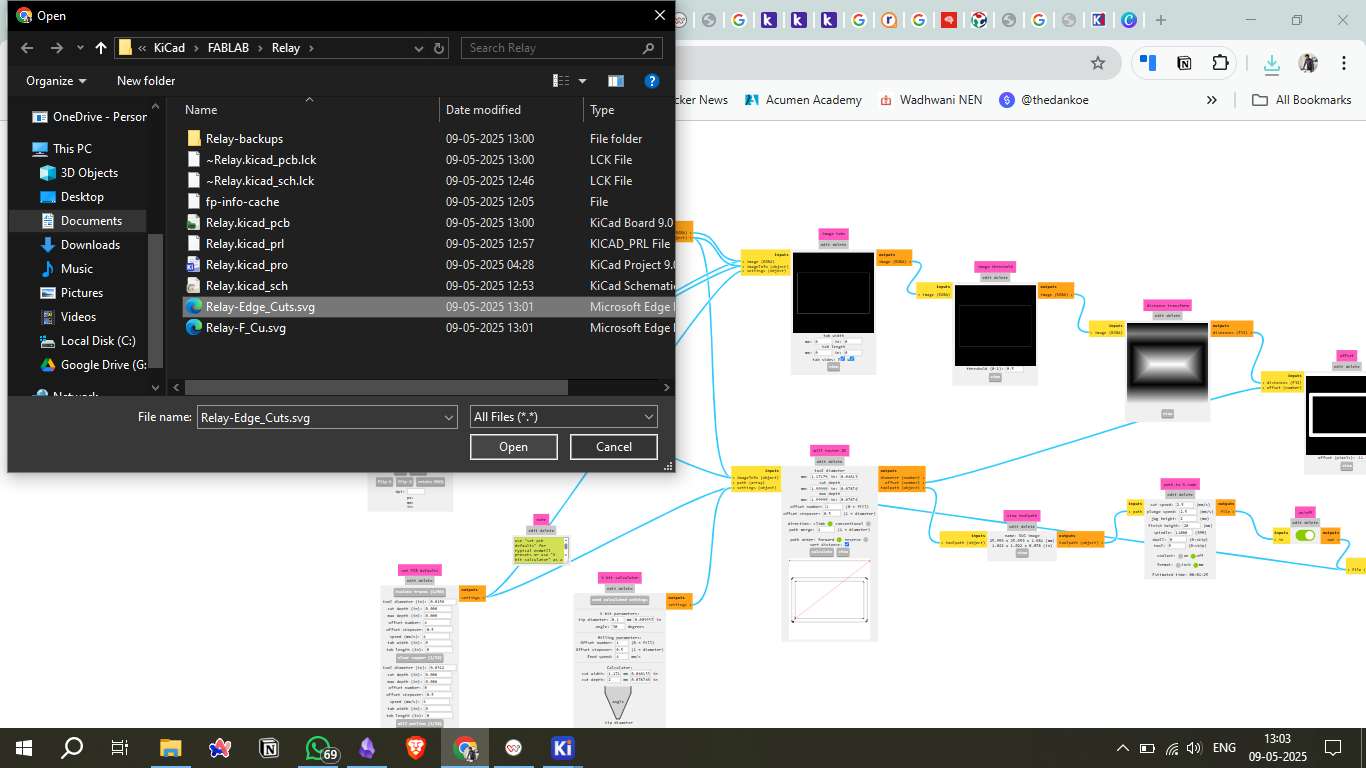This screenshot has width=1366, height=768.
Task: Open view options dropdown arrow
Action: pyautogui.click(x=582, y=81)
